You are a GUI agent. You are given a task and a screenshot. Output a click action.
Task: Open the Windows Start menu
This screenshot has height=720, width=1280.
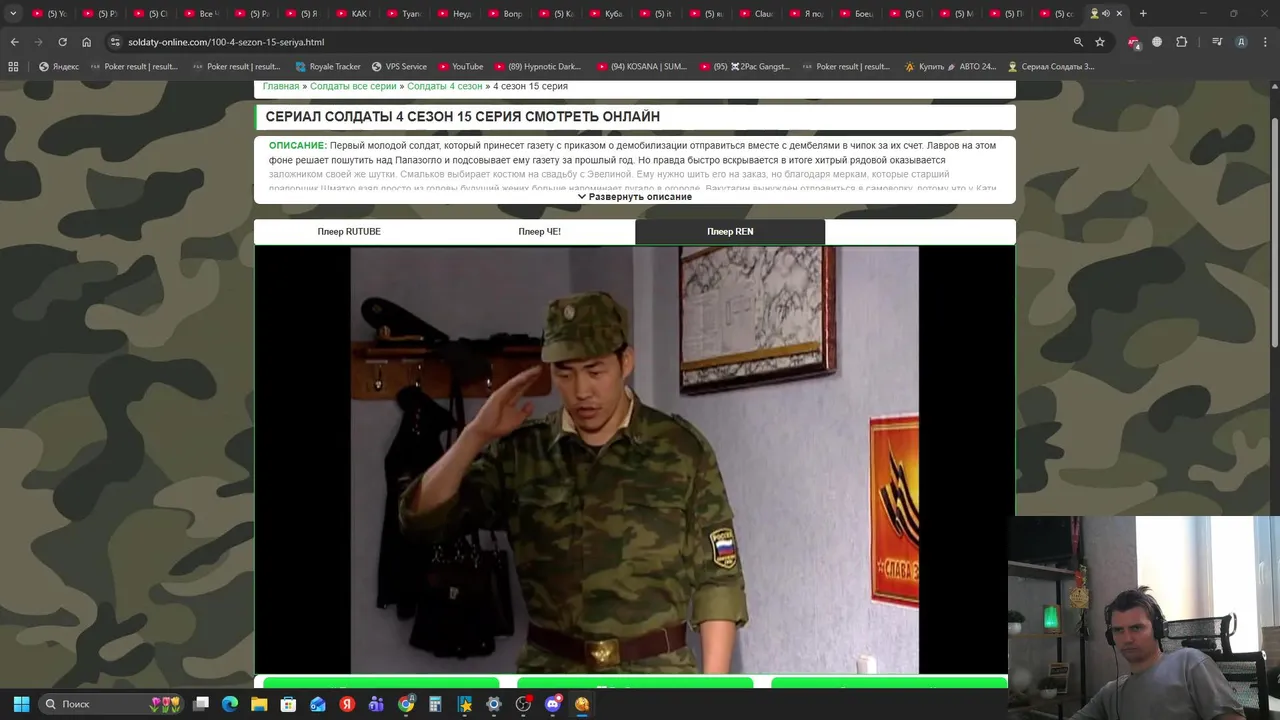[x=21, y=704]
